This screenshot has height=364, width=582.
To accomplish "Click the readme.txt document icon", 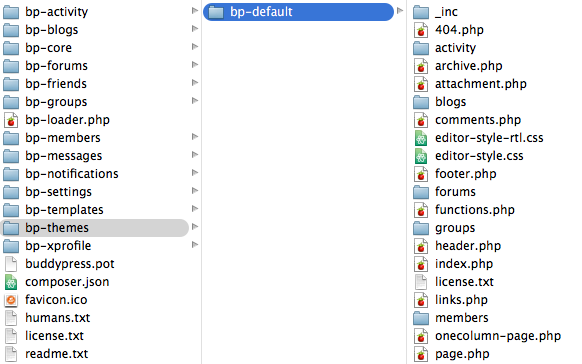I will coord(11,354).
